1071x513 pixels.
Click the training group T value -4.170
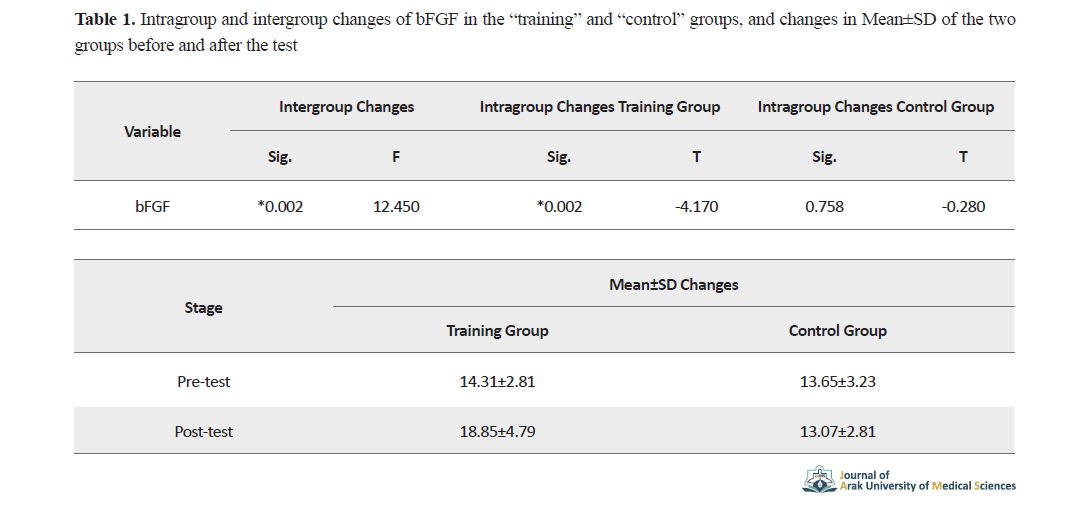[696, 206]
